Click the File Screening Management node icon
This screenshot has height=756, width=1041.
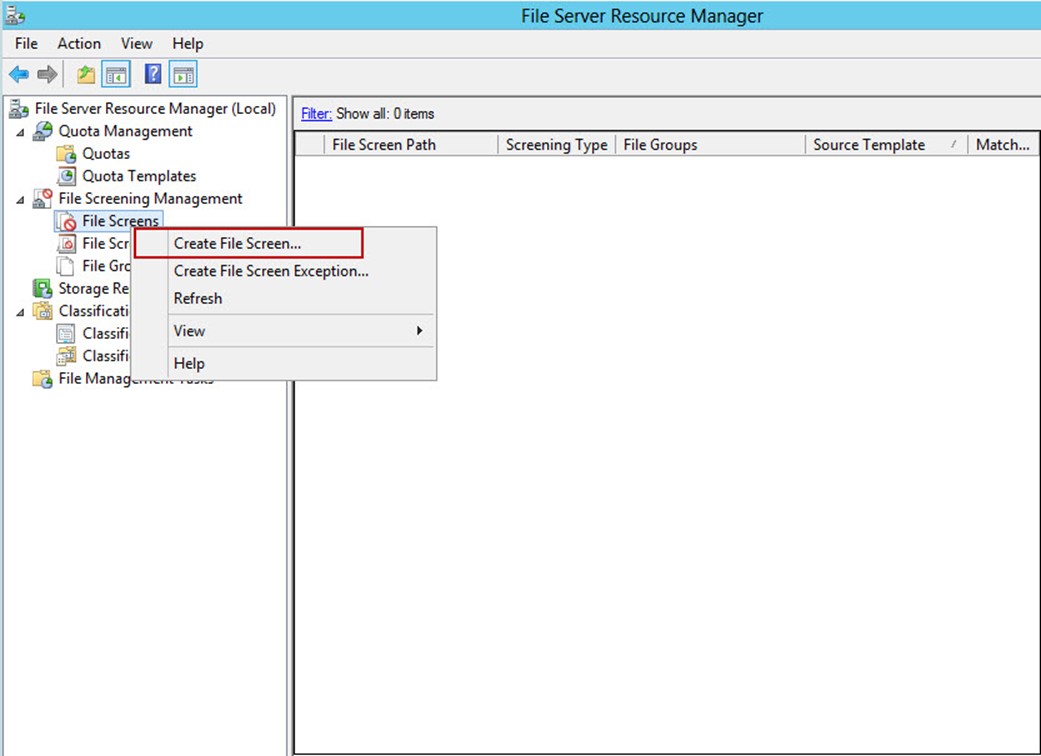coord(42,198)
